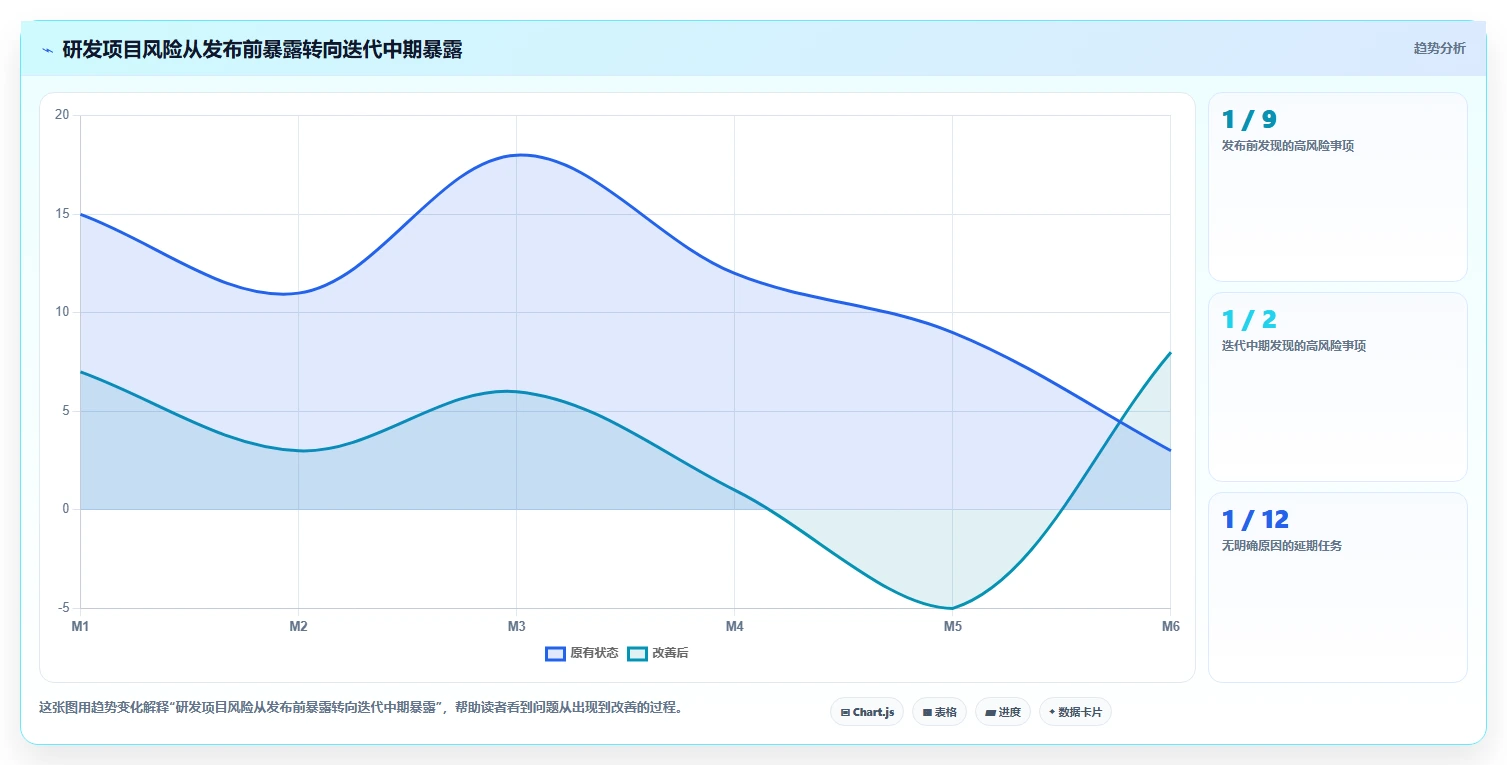1507x765 pixels.
Task: Click the M6 x-axis label
Action: point(1170,626)
